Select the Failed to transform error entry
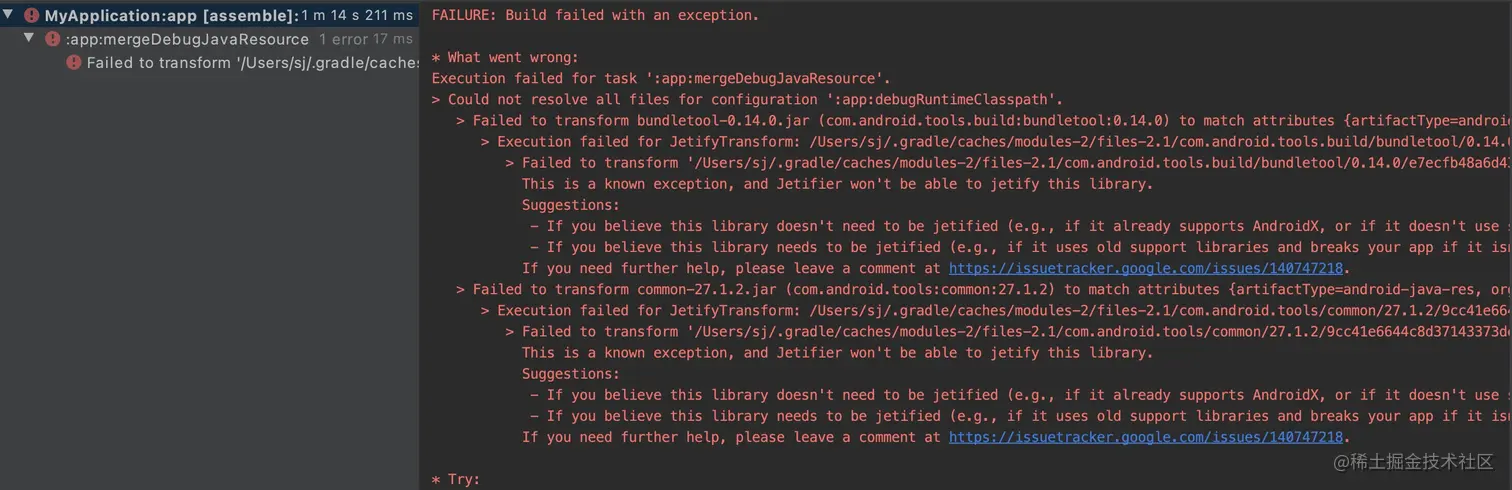 252,62
